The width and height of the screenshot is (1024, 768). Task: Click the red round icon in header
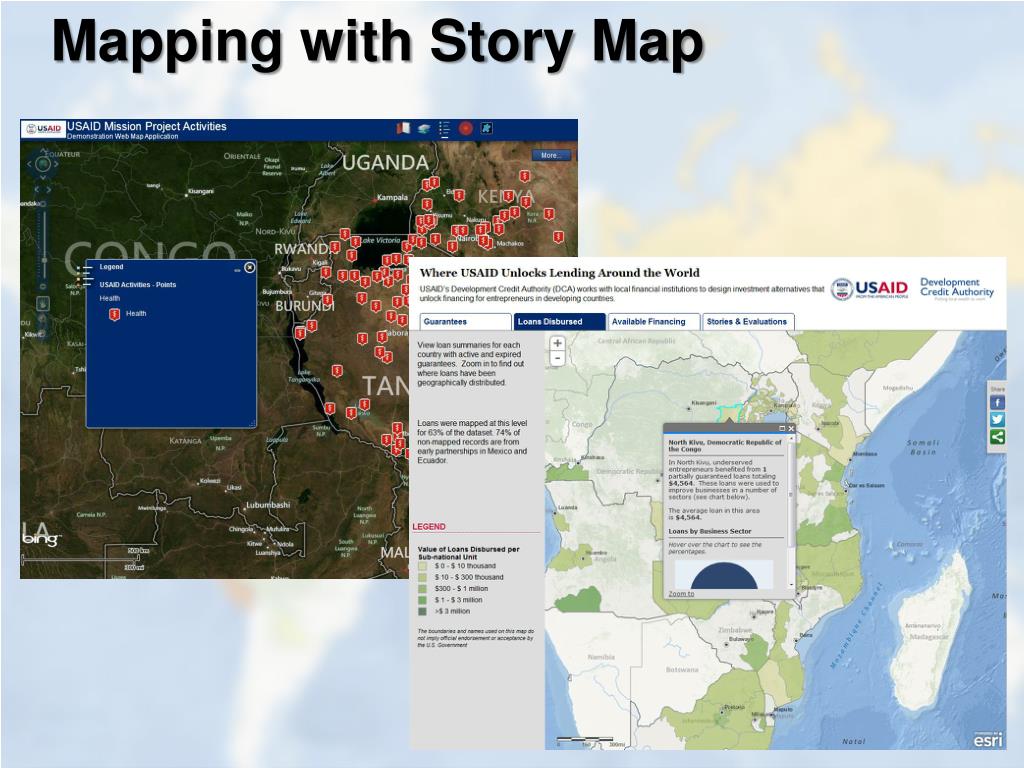[465, 128]
